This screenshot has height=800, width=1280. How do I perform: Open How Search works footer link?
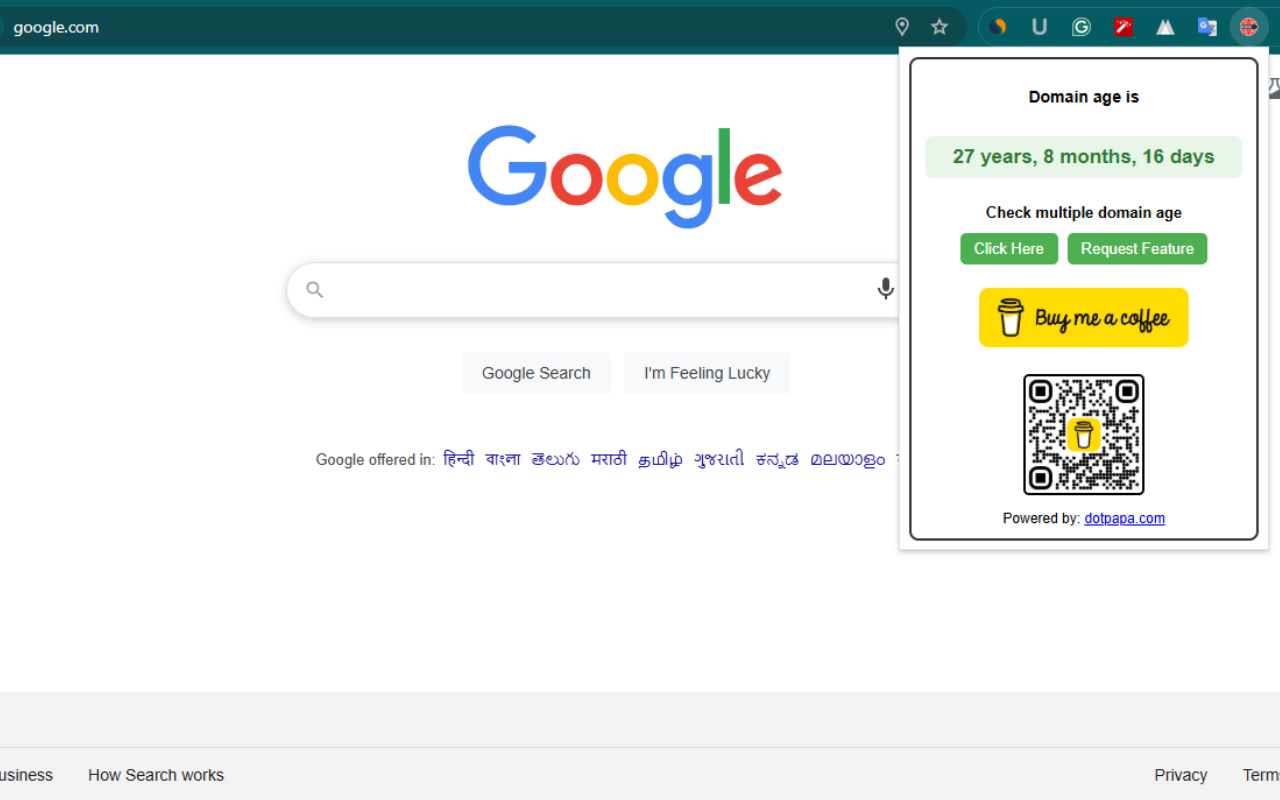coord(156,775)
